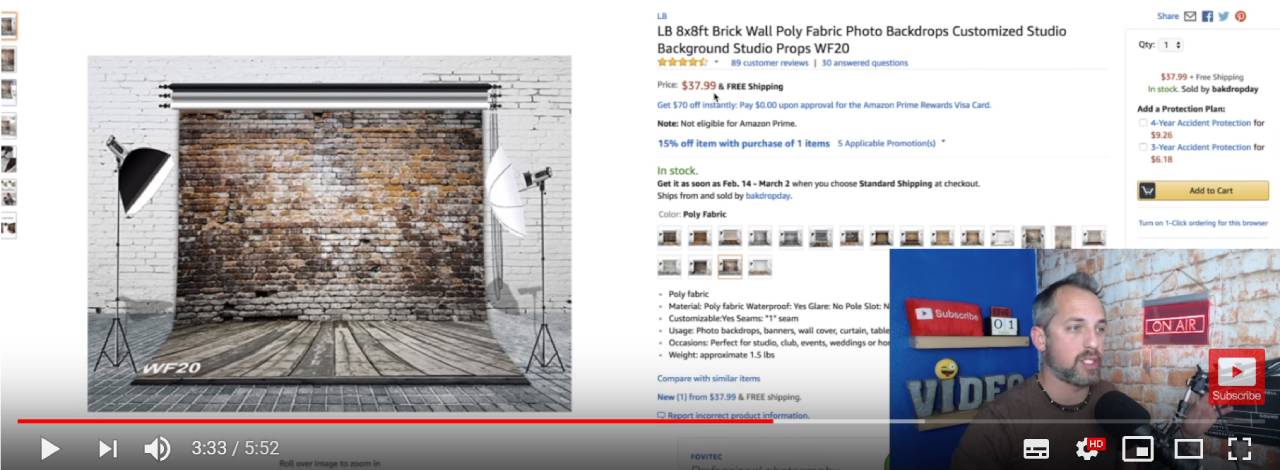Mute the video volume
1280x470 pixels.
coord(158,449)
